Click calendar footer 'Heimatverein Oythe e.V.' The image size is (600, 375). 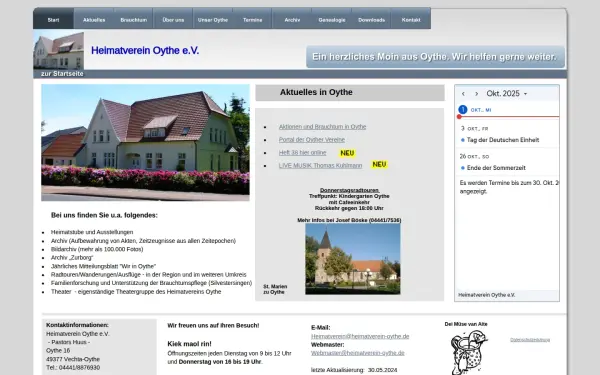coord(486,295)
